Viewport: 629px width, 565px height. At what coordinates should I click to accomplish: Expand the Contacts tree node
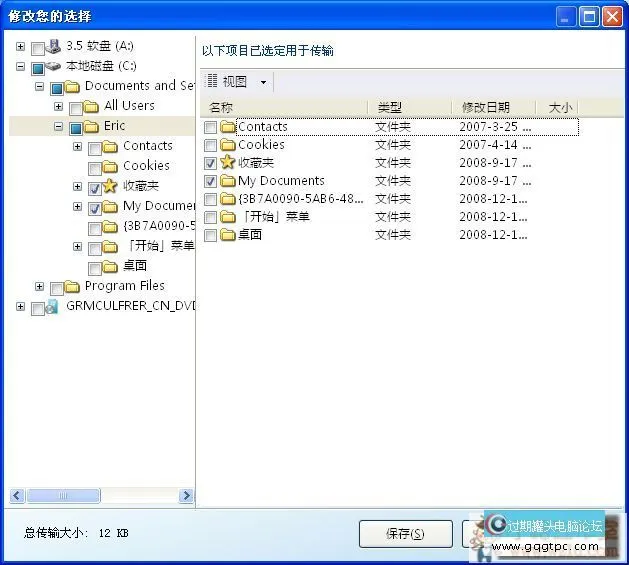pos(77,146)
